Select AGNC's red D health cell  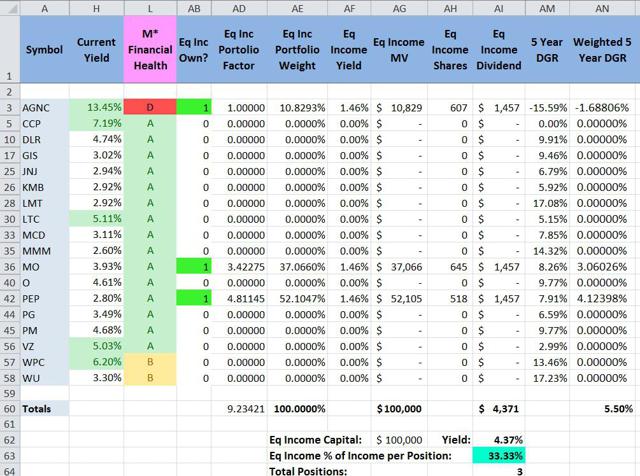(x=150, y=108)
